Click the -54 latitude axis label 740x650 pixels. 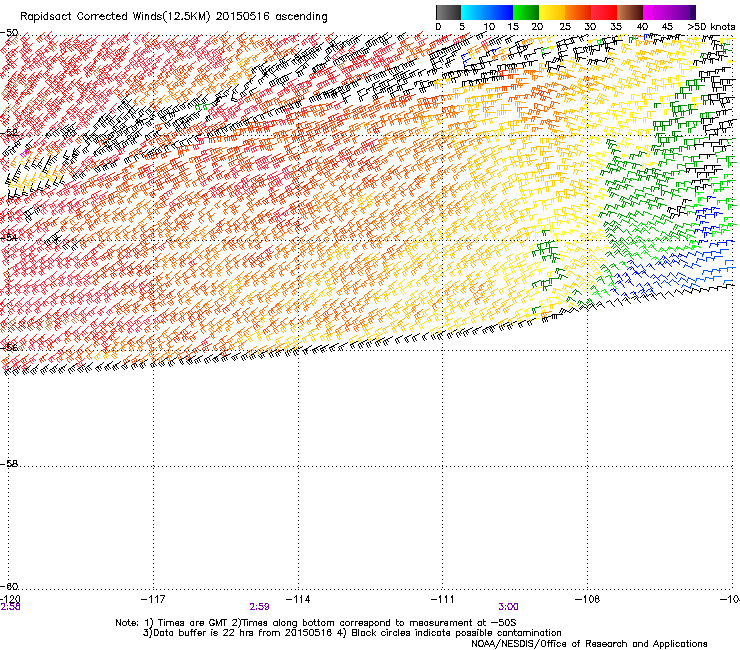9,237
